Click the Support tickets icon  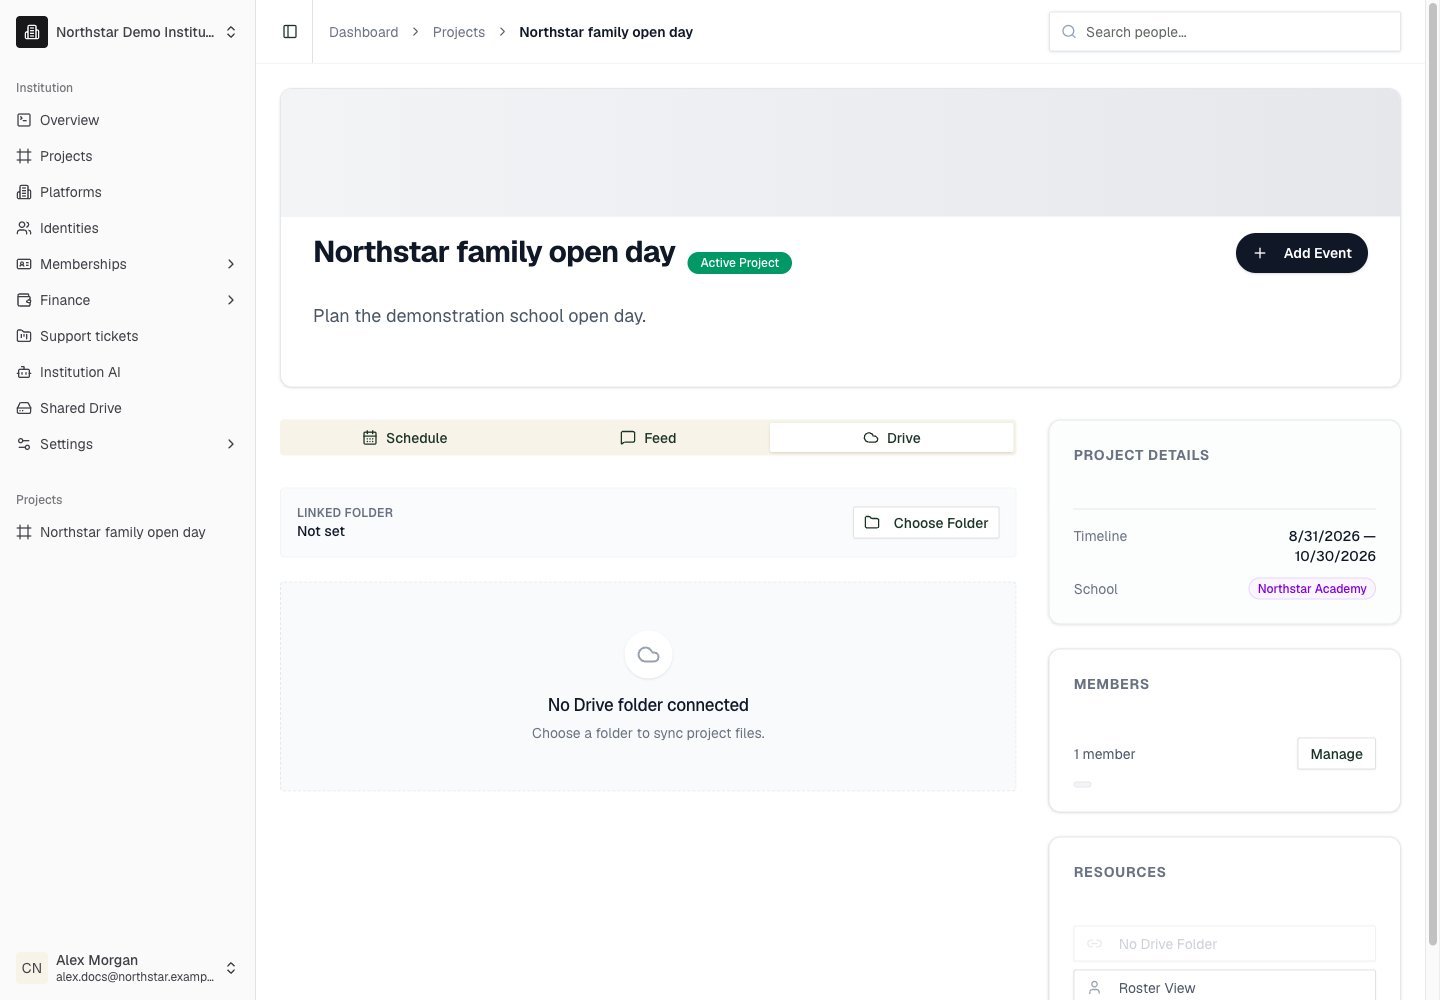coord(24,336)
